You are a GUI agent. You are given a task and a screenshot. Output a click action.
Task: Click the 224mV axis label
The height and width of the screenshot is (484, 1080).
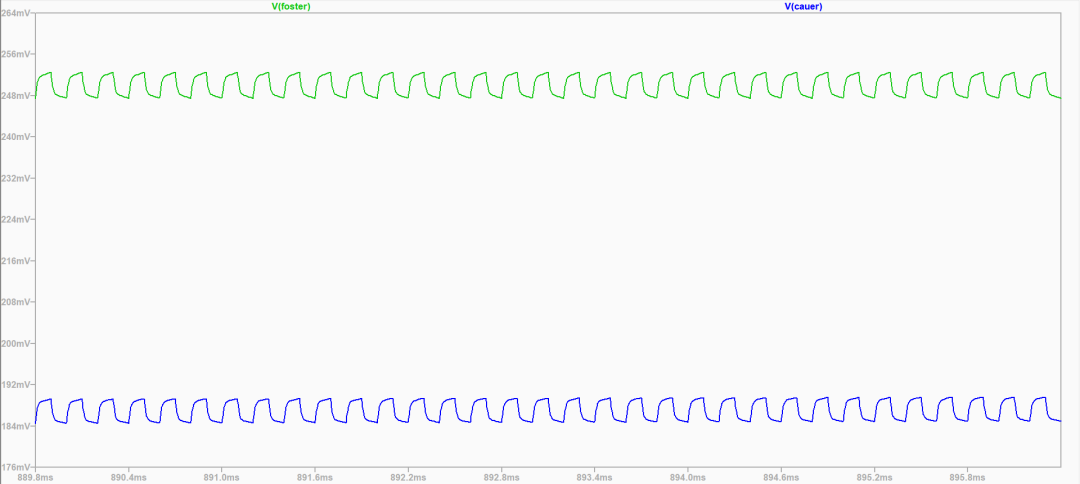(14, 220)
